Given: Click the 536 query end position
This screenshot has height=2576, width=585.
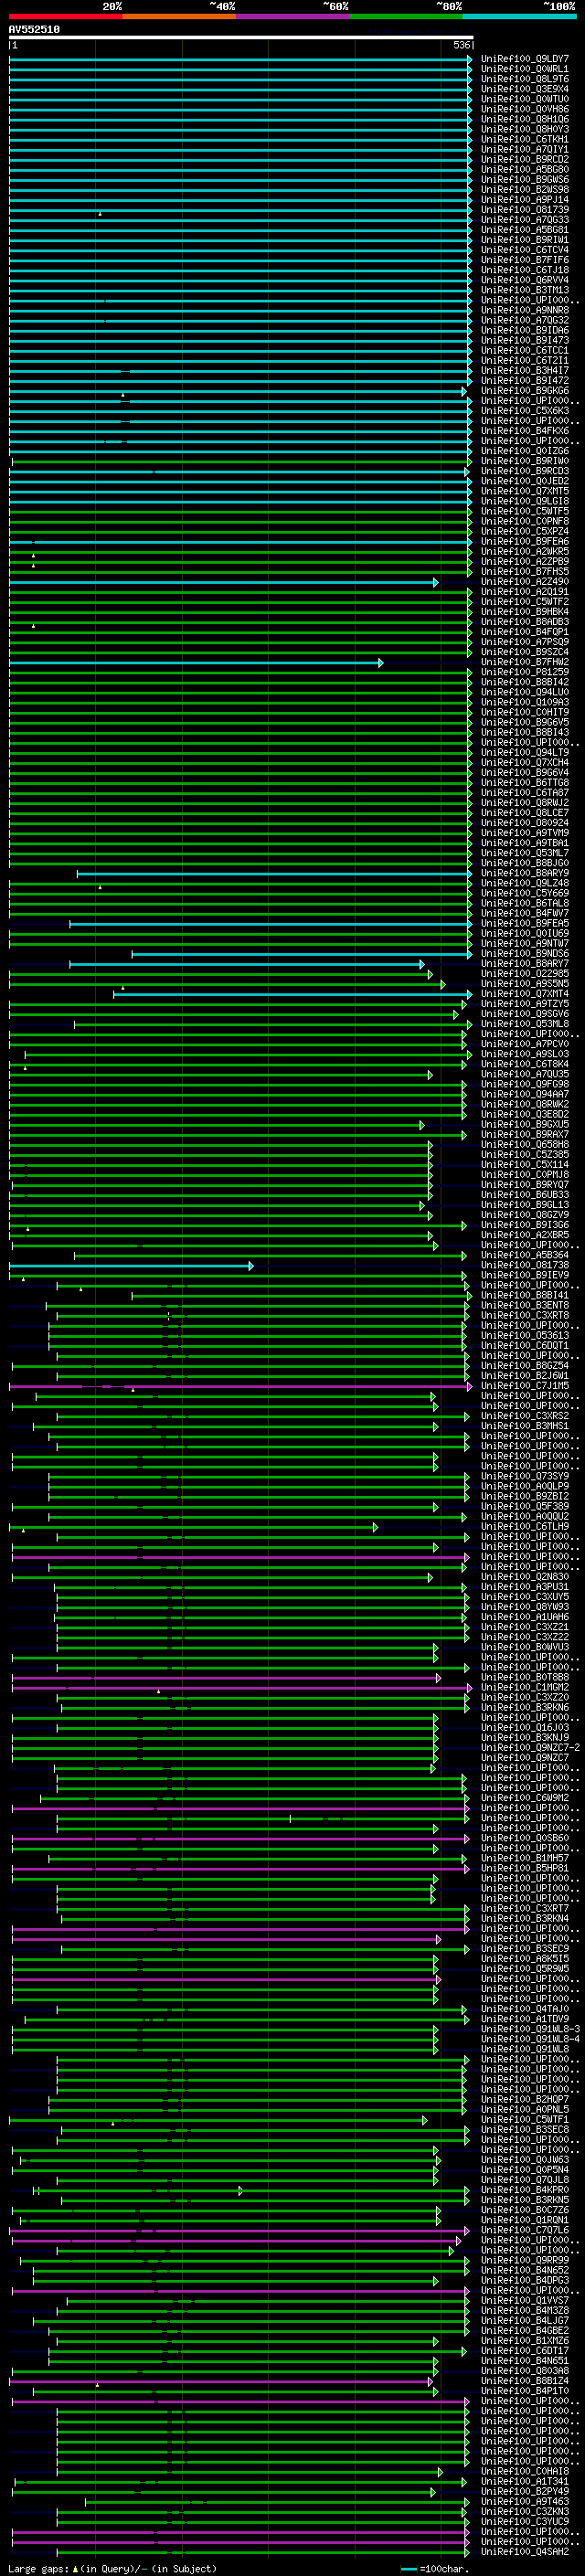Looking at the screenshot, I should coord(462,45).
